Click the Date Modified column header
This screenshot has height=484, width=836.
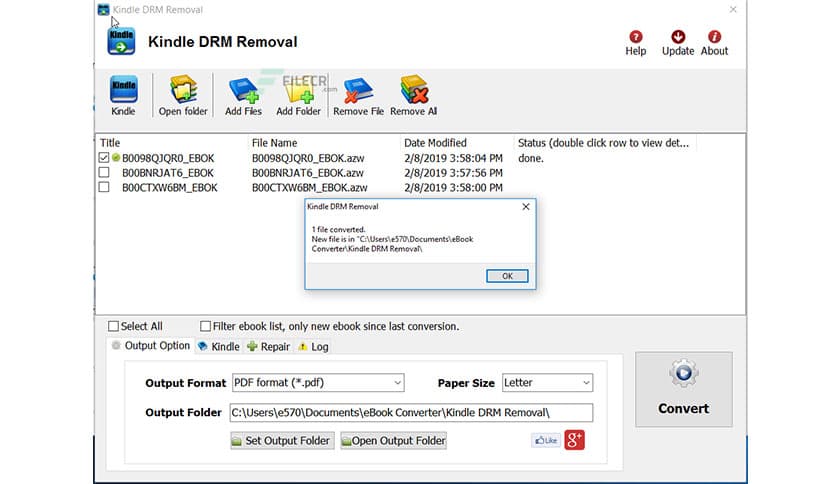(435, 143)
